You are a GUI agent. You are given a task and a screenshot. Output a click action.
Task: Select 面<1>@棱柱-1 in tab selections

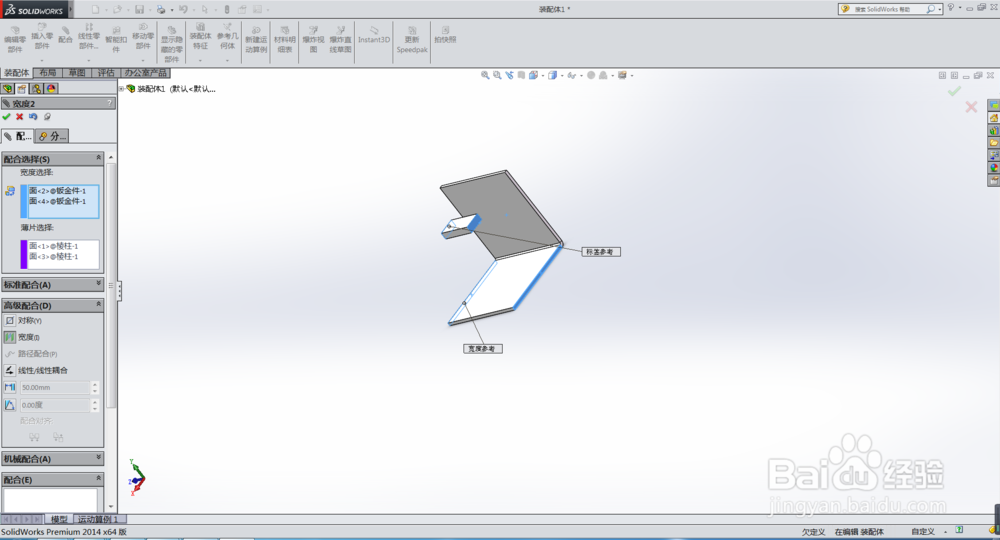54,245
